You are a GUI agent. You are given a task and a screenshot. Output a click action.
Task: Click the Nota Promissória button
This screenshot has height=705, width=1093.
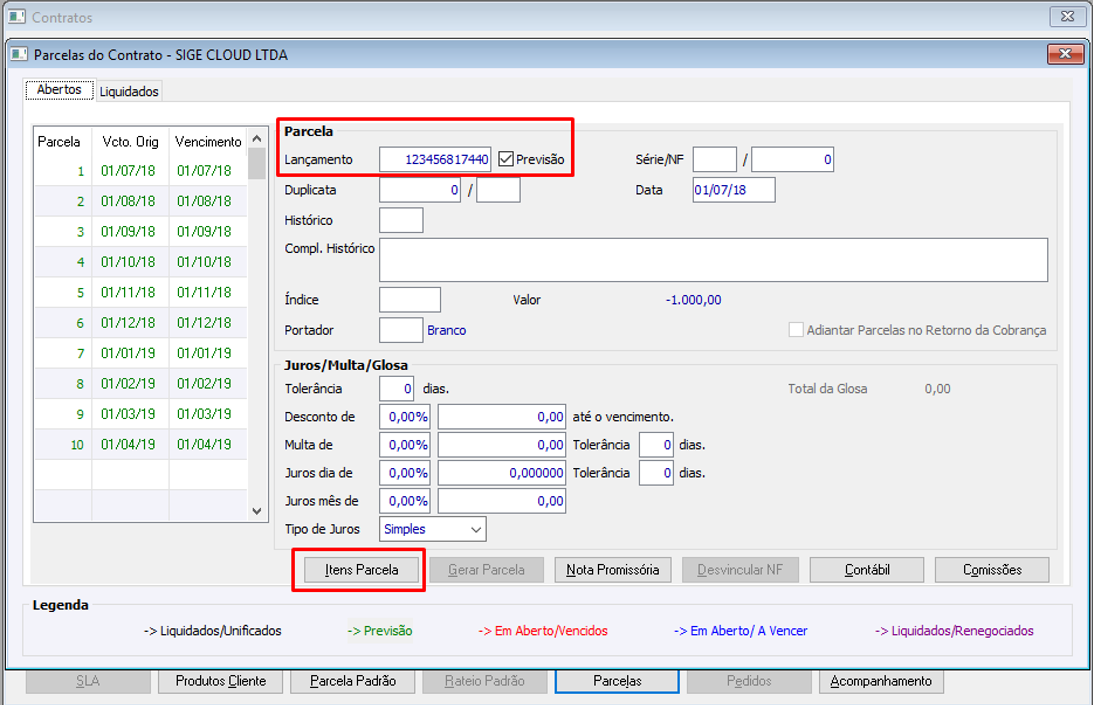tap(613, 570)
